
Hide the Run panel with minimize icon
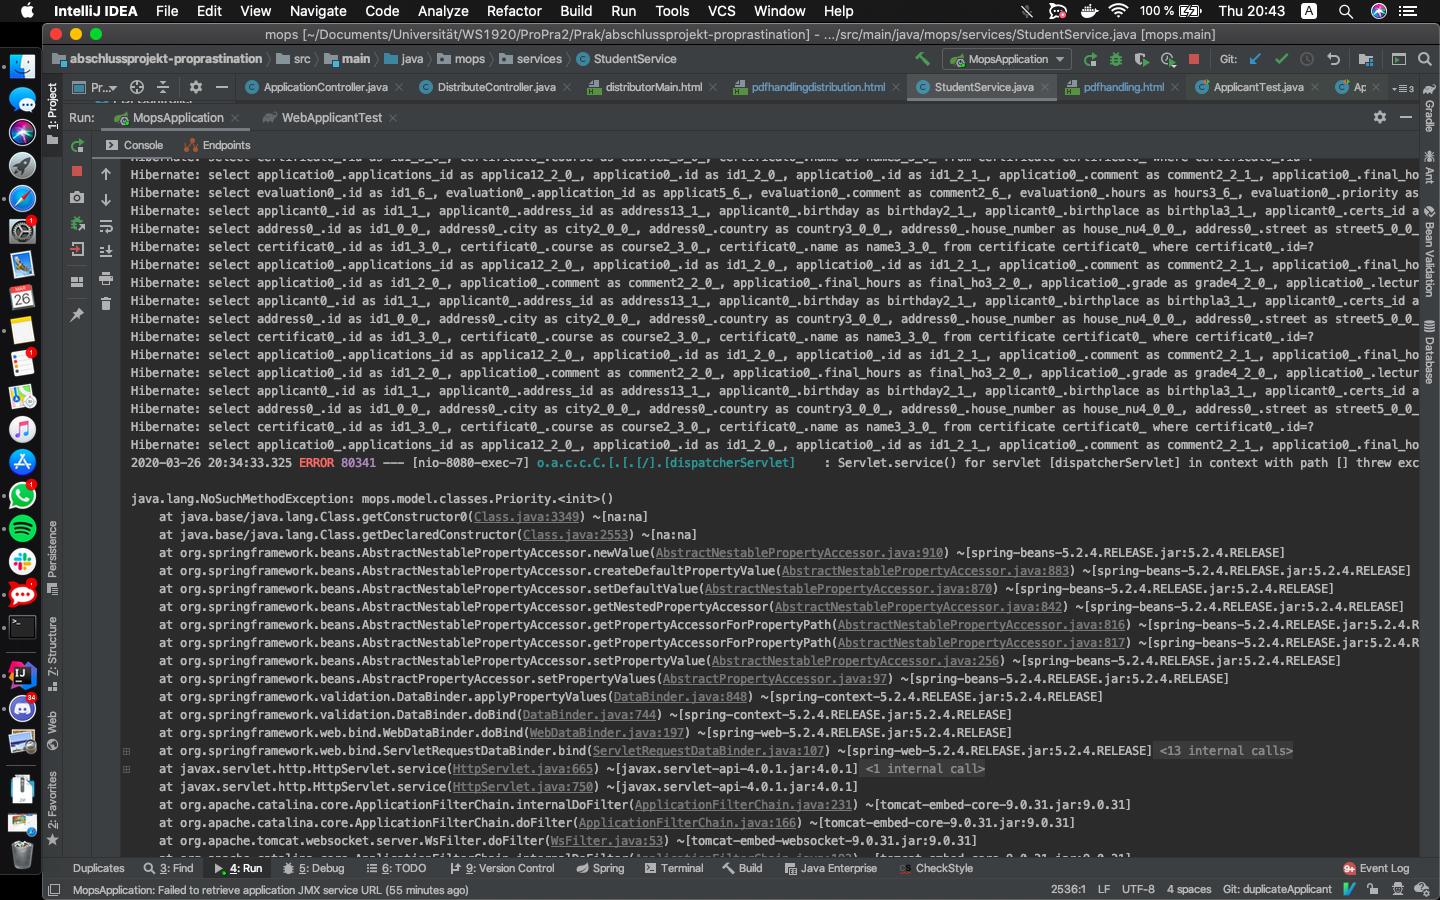click(x=1406, y=117)
